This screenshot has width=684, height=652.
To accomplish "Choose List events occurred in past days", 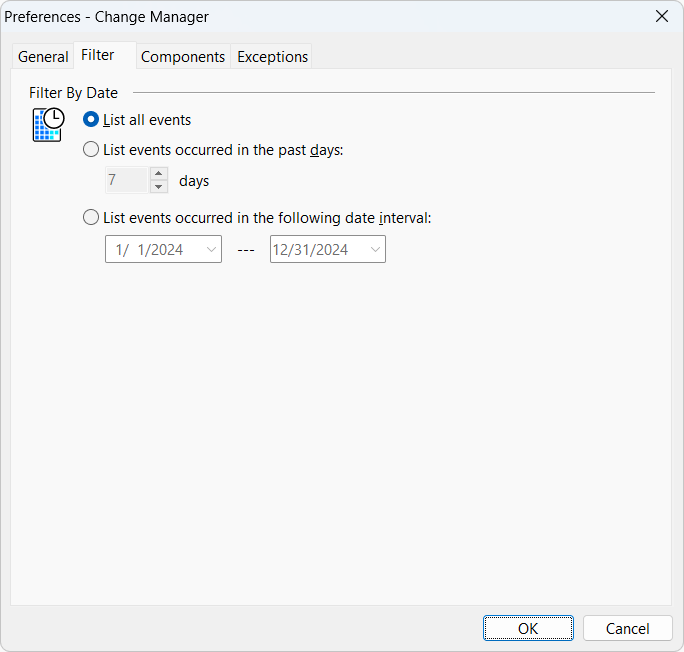I will click(92, 150).
